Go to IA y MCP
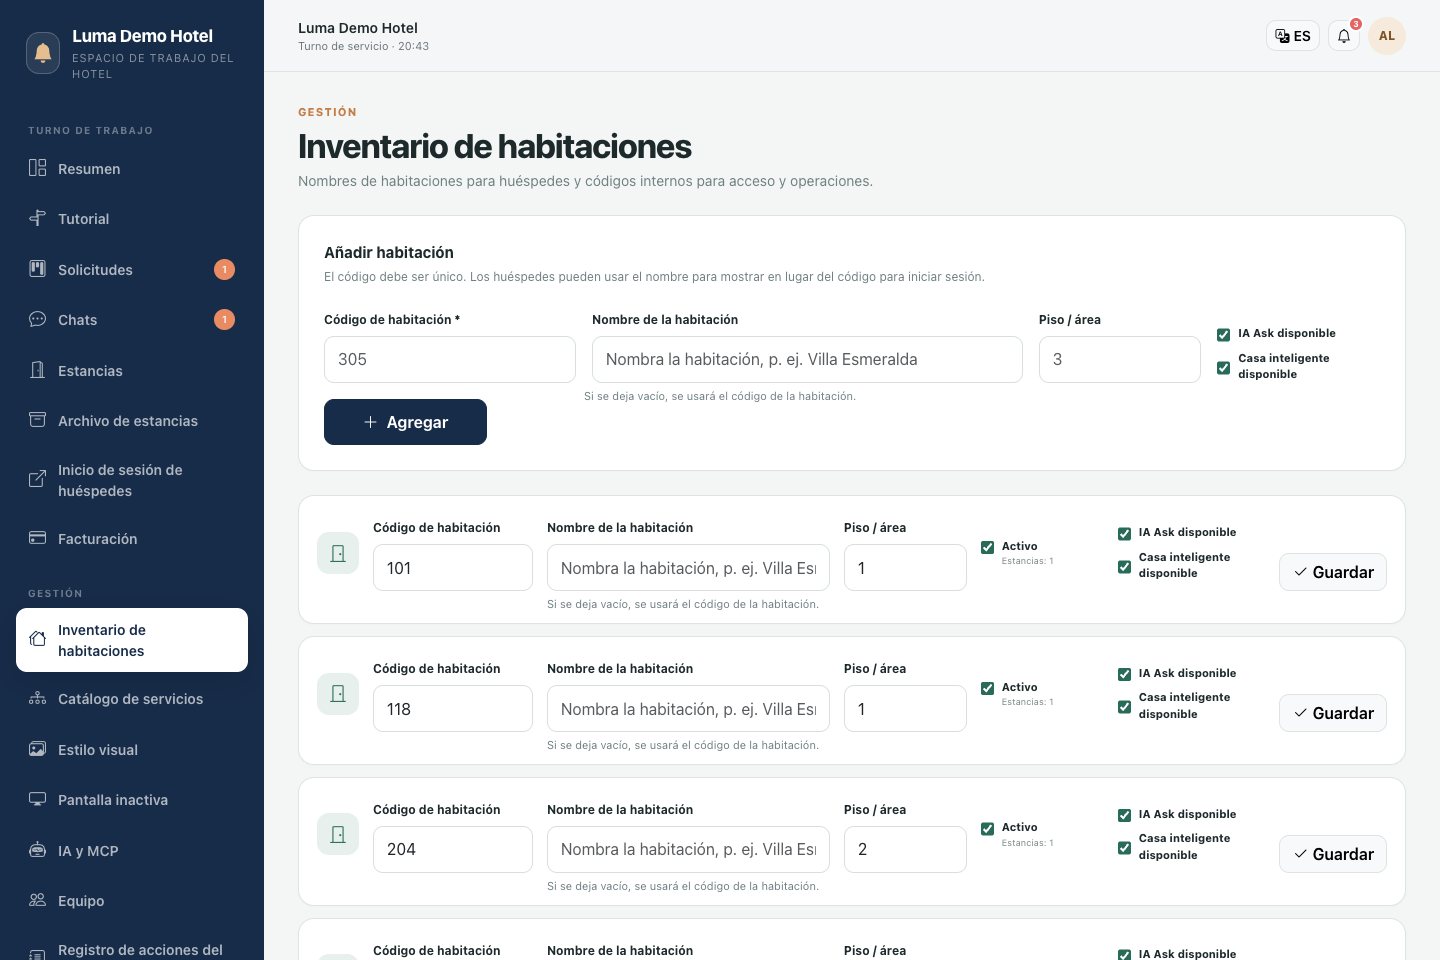Viewport: 1440px width, 960px height. point(132,851)
